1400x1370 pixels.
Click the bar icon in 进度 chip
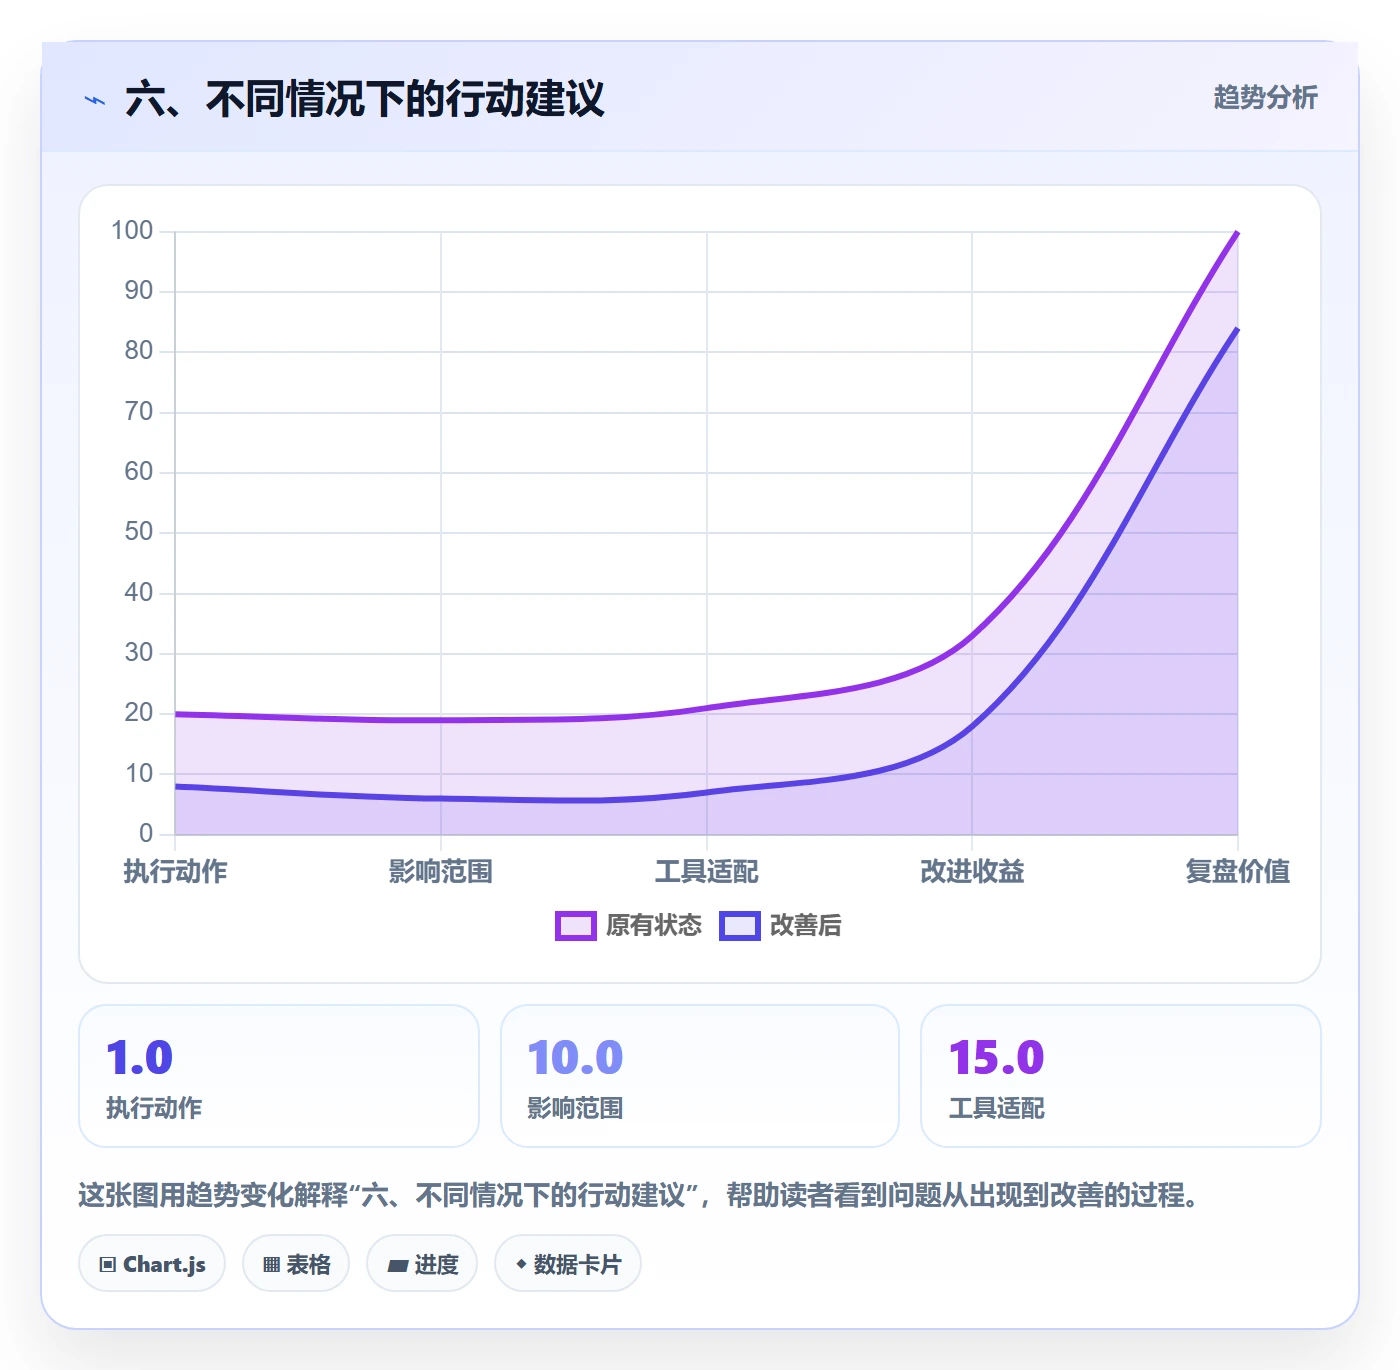click(398, 1266)
